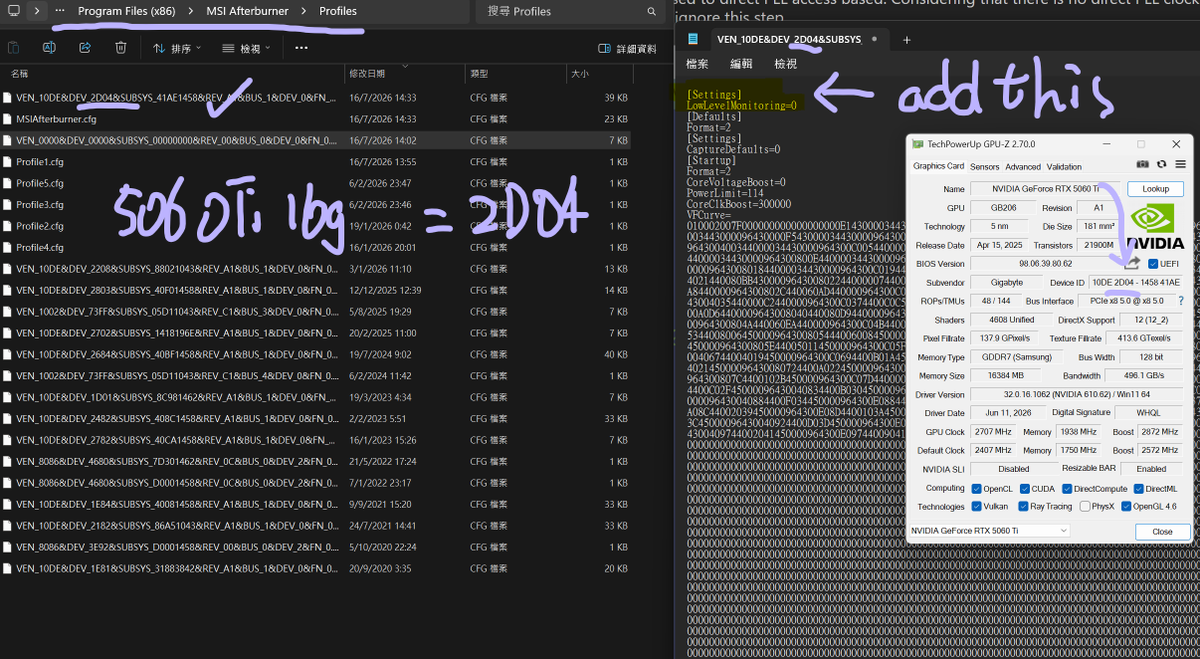Select the VEN_10DE&DEV_2803 config file

(317, 290)
